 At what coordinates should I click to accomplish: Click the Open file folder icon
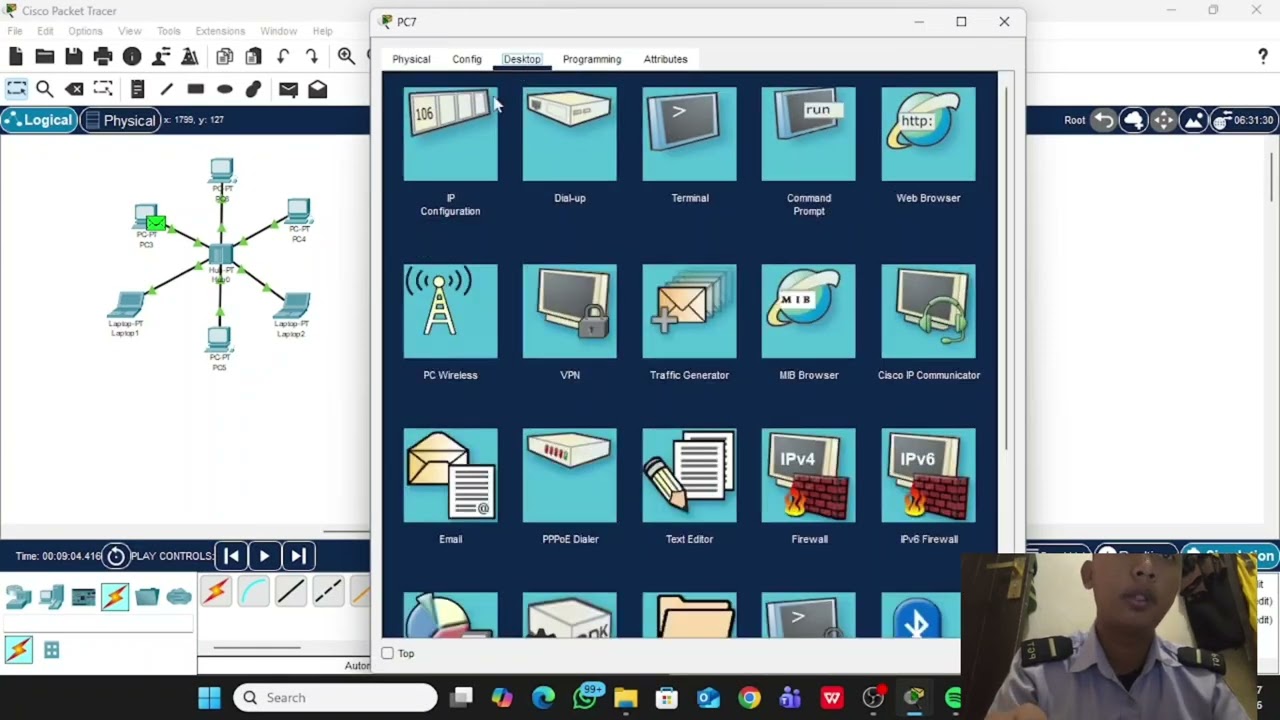[x=45, y=57]
